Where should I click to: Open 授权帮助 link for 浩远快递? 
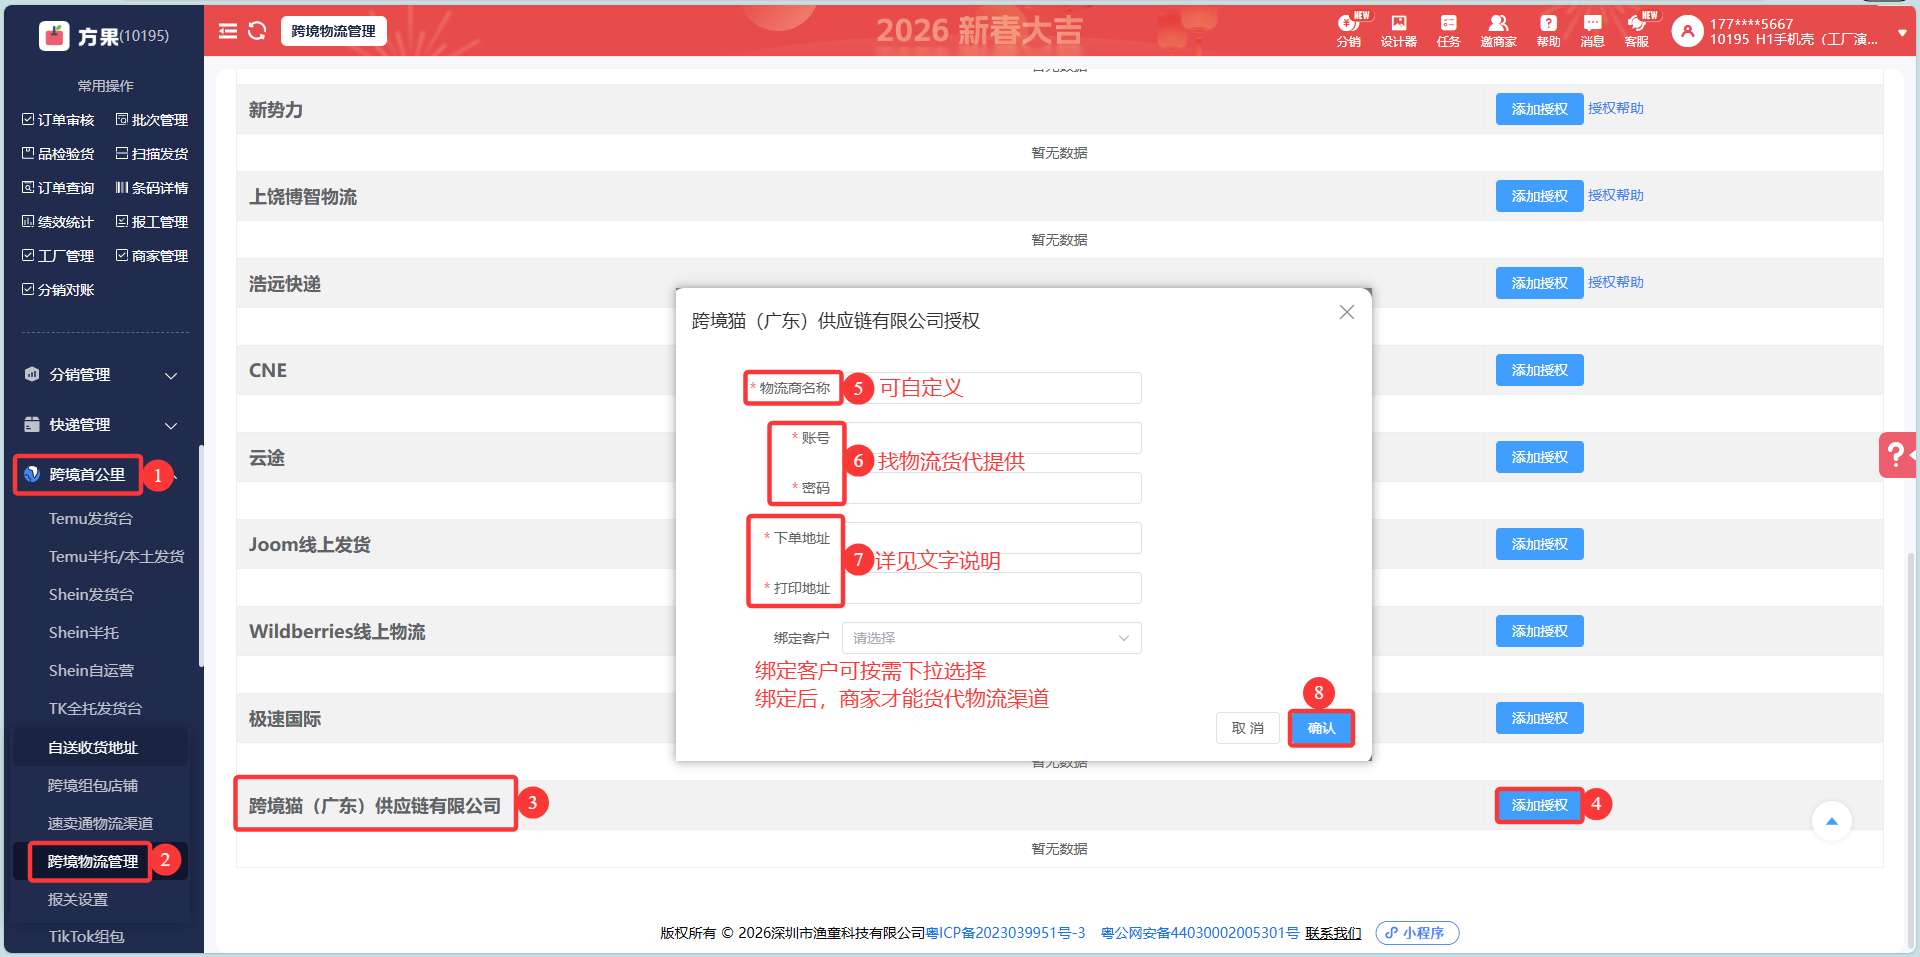click(1616, 282)
